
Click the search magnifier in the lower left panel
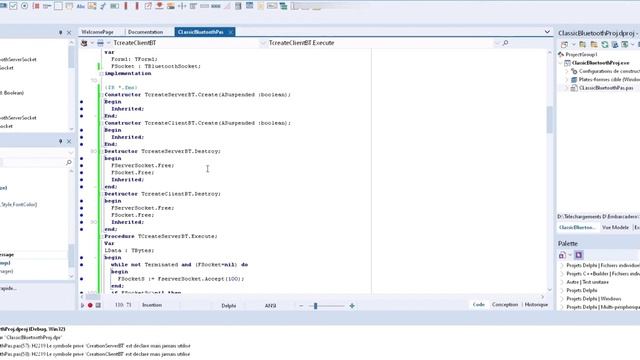click(69, 162)
